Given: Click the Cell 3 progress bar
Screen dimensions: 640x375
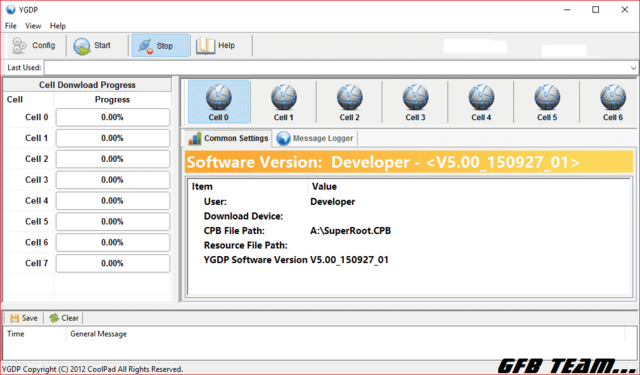Looking at the screenshot, I should click(x=113, y=180).
